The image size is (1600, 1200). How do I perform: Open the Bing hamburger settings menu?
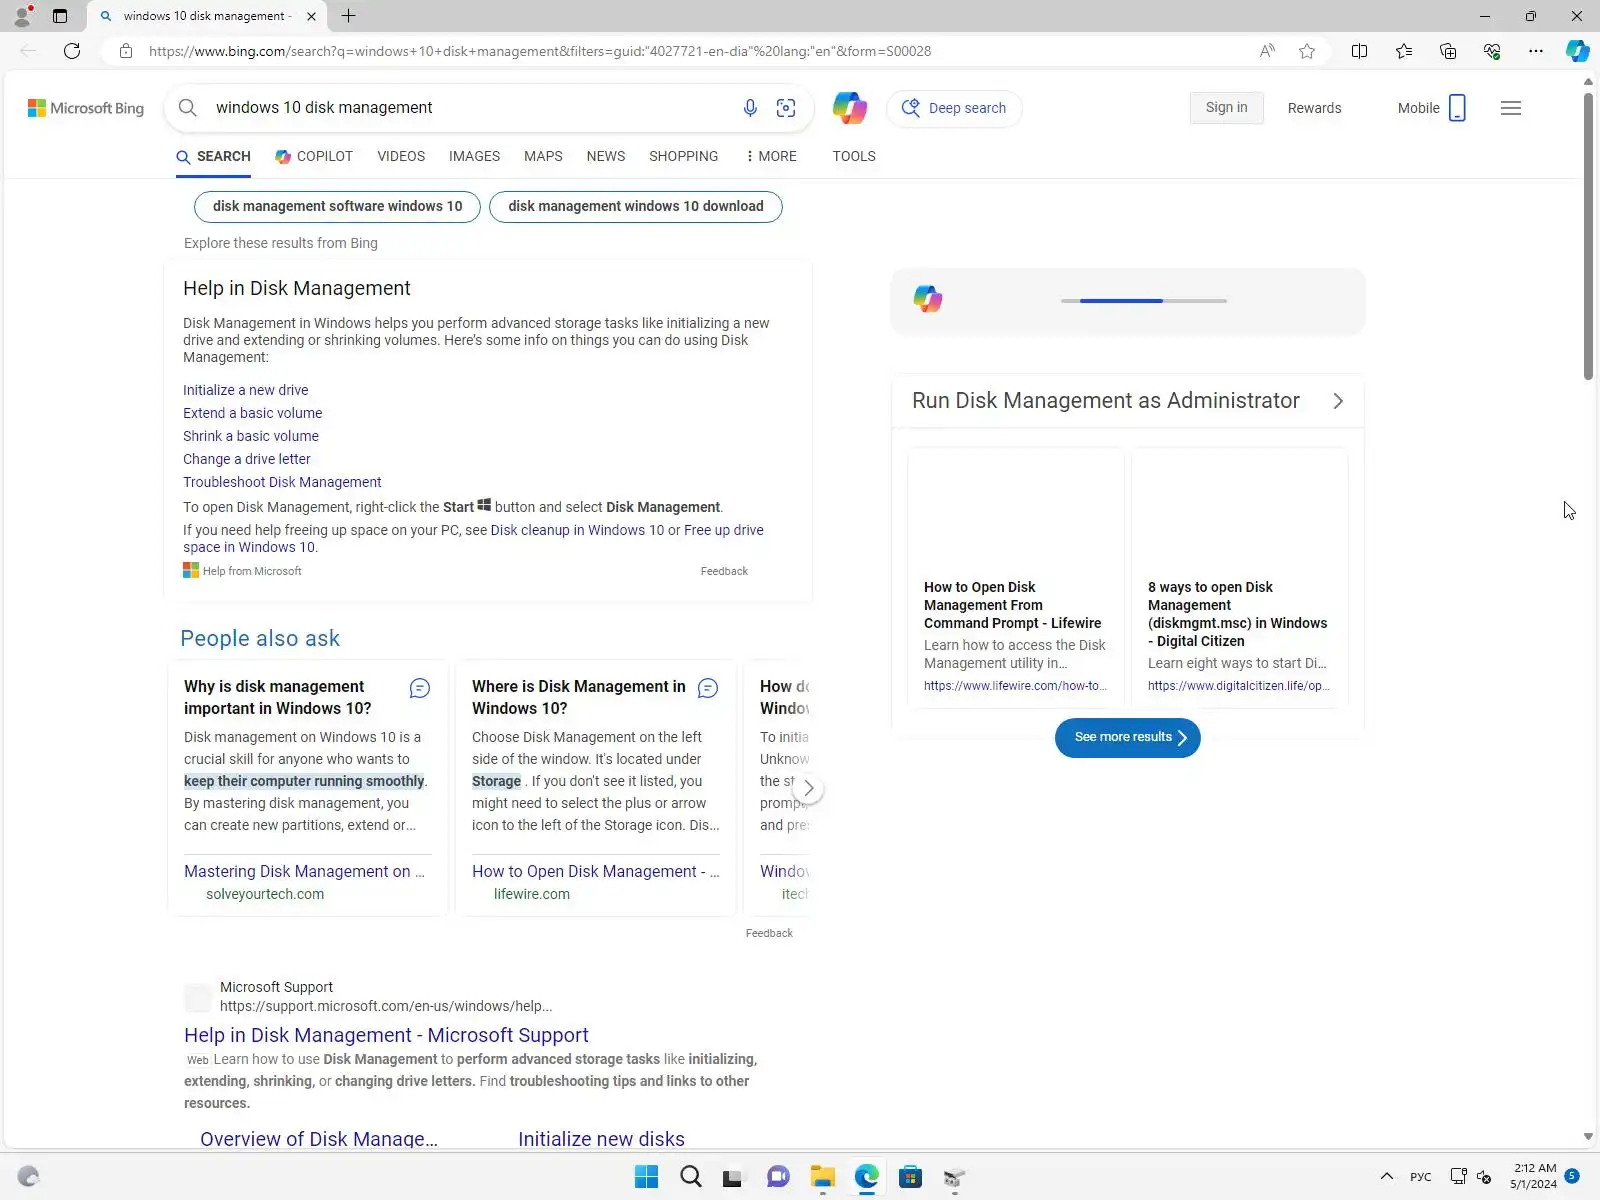tap(1511, 108)
